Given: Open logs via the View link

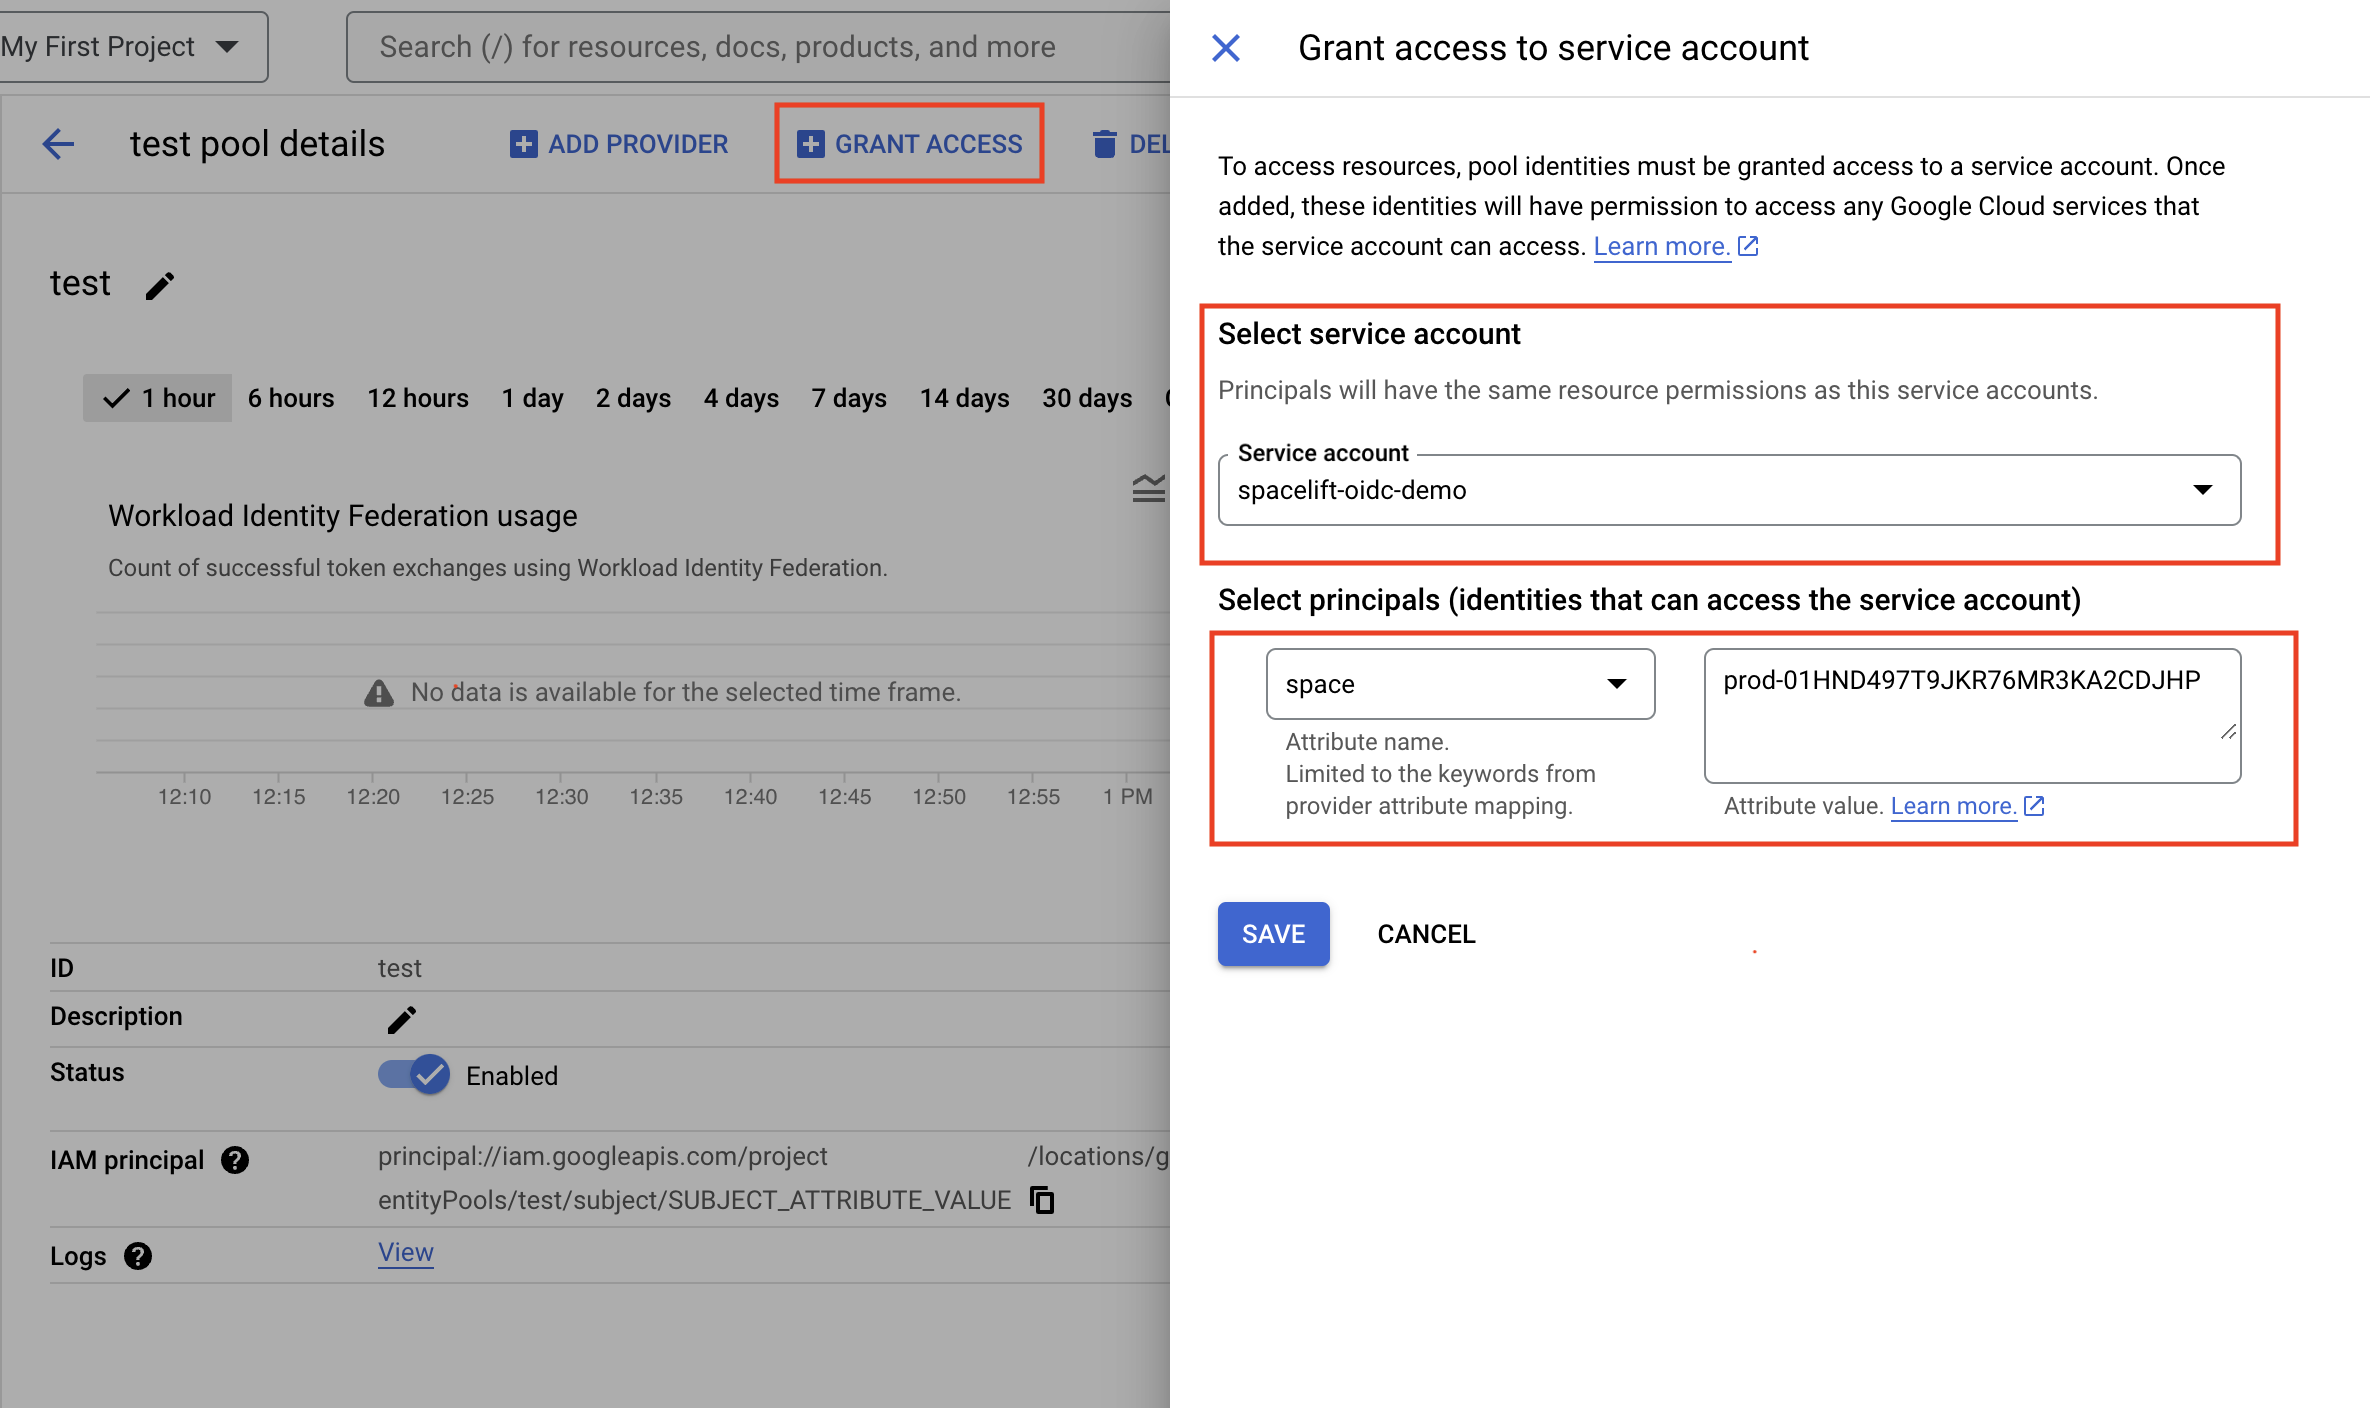Looking at the screenshot, I should coord(405,1252).
